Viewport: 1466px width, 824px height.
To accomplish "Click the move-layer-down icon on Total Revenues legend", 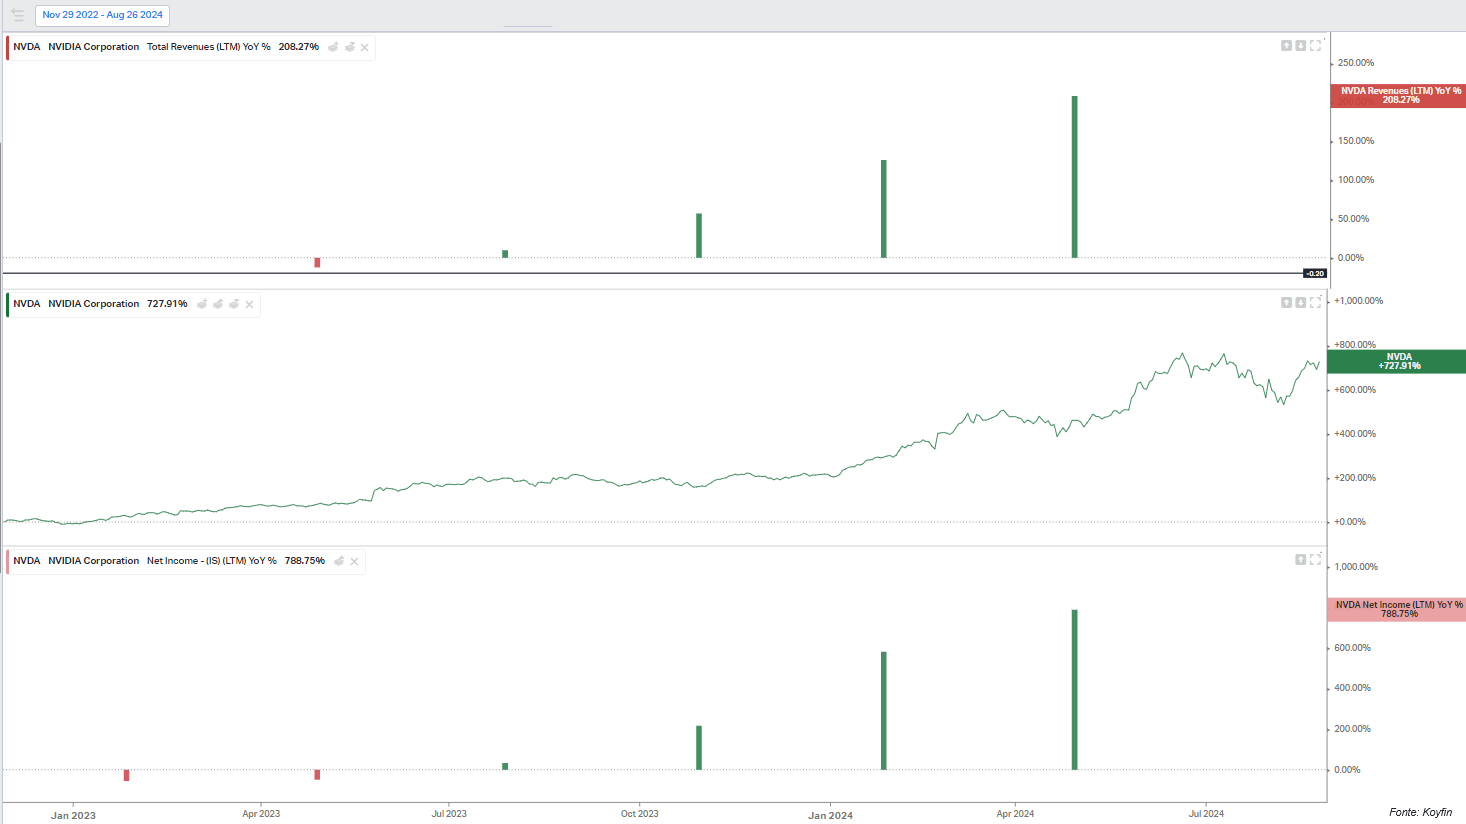I will pos(350,47).
